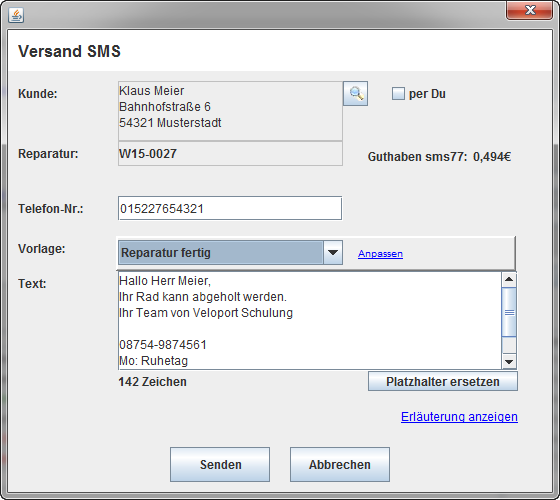This screenshot has width=560, height=500.
Task: Place cursor in Mo: Ruhetag line
Action: pos(154,361)
